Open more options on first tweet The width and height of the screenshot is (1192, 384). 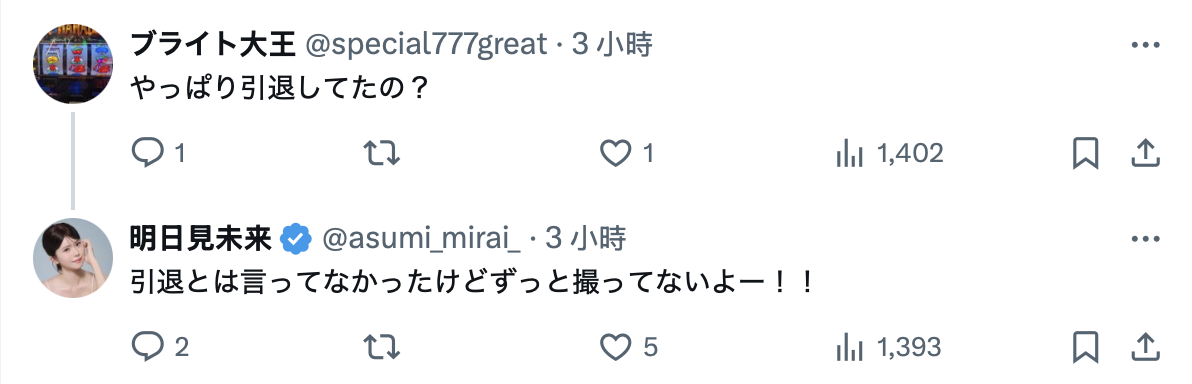coord(1145,46)
